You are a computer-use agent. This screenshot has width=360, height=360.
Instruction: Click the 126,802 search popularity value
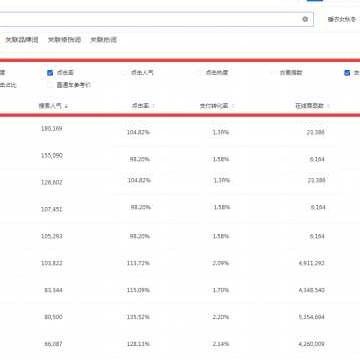click(x=52, y=182)
